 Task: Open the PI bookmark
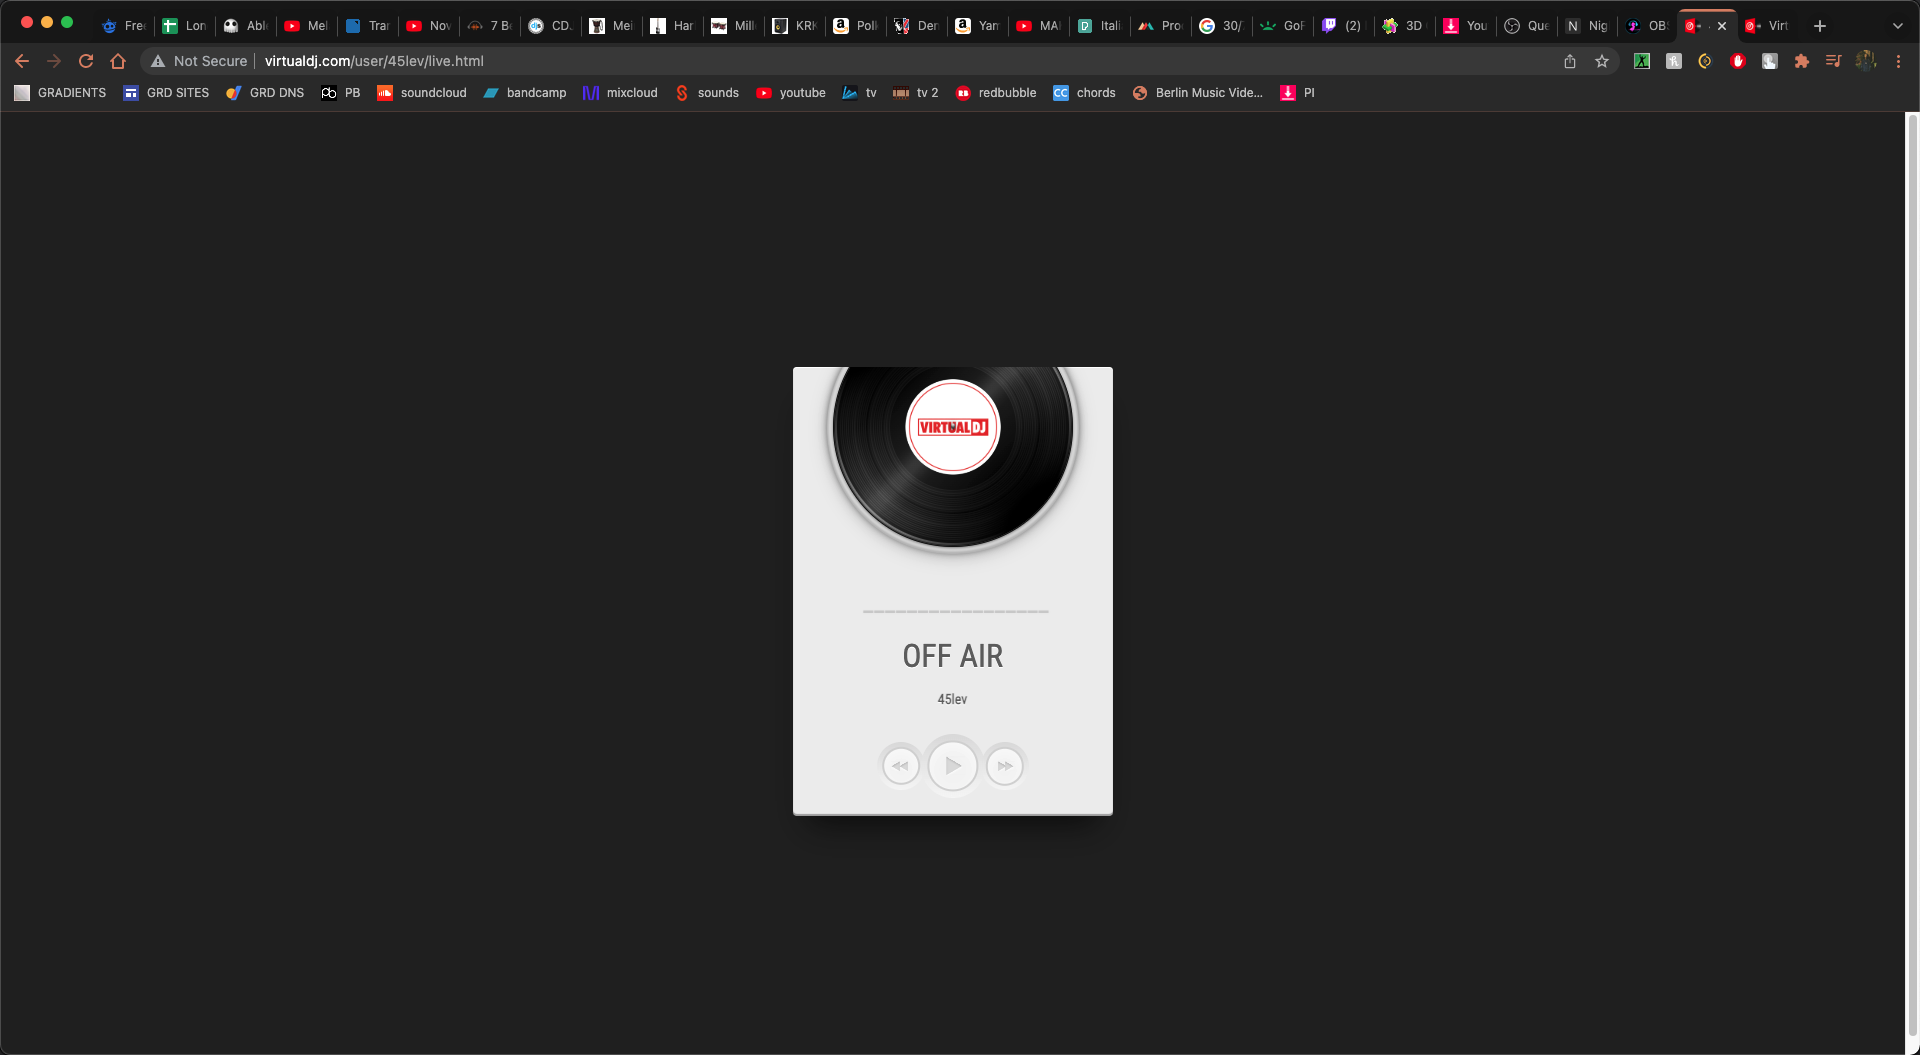[x=1298, y=93]
